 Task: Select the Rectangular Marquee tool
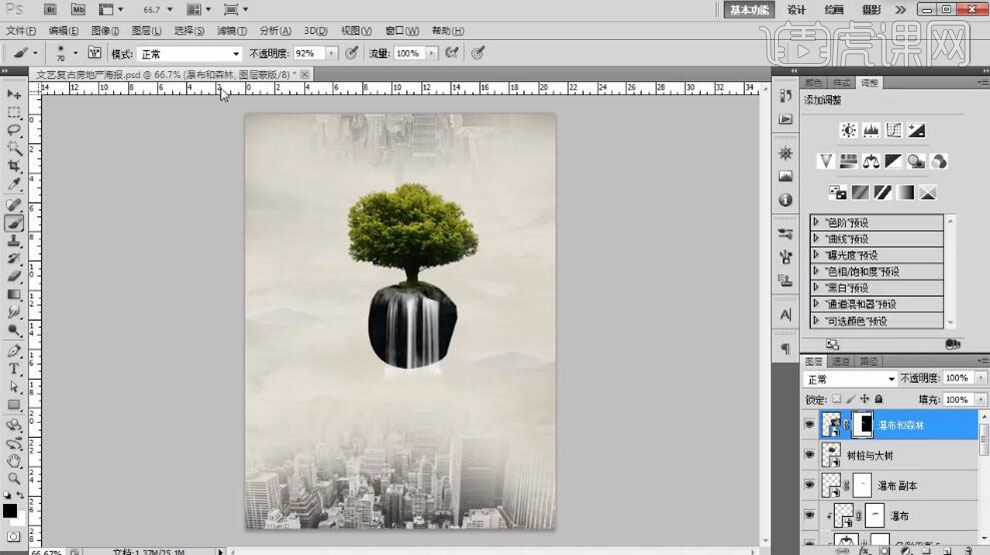[14, 112]
